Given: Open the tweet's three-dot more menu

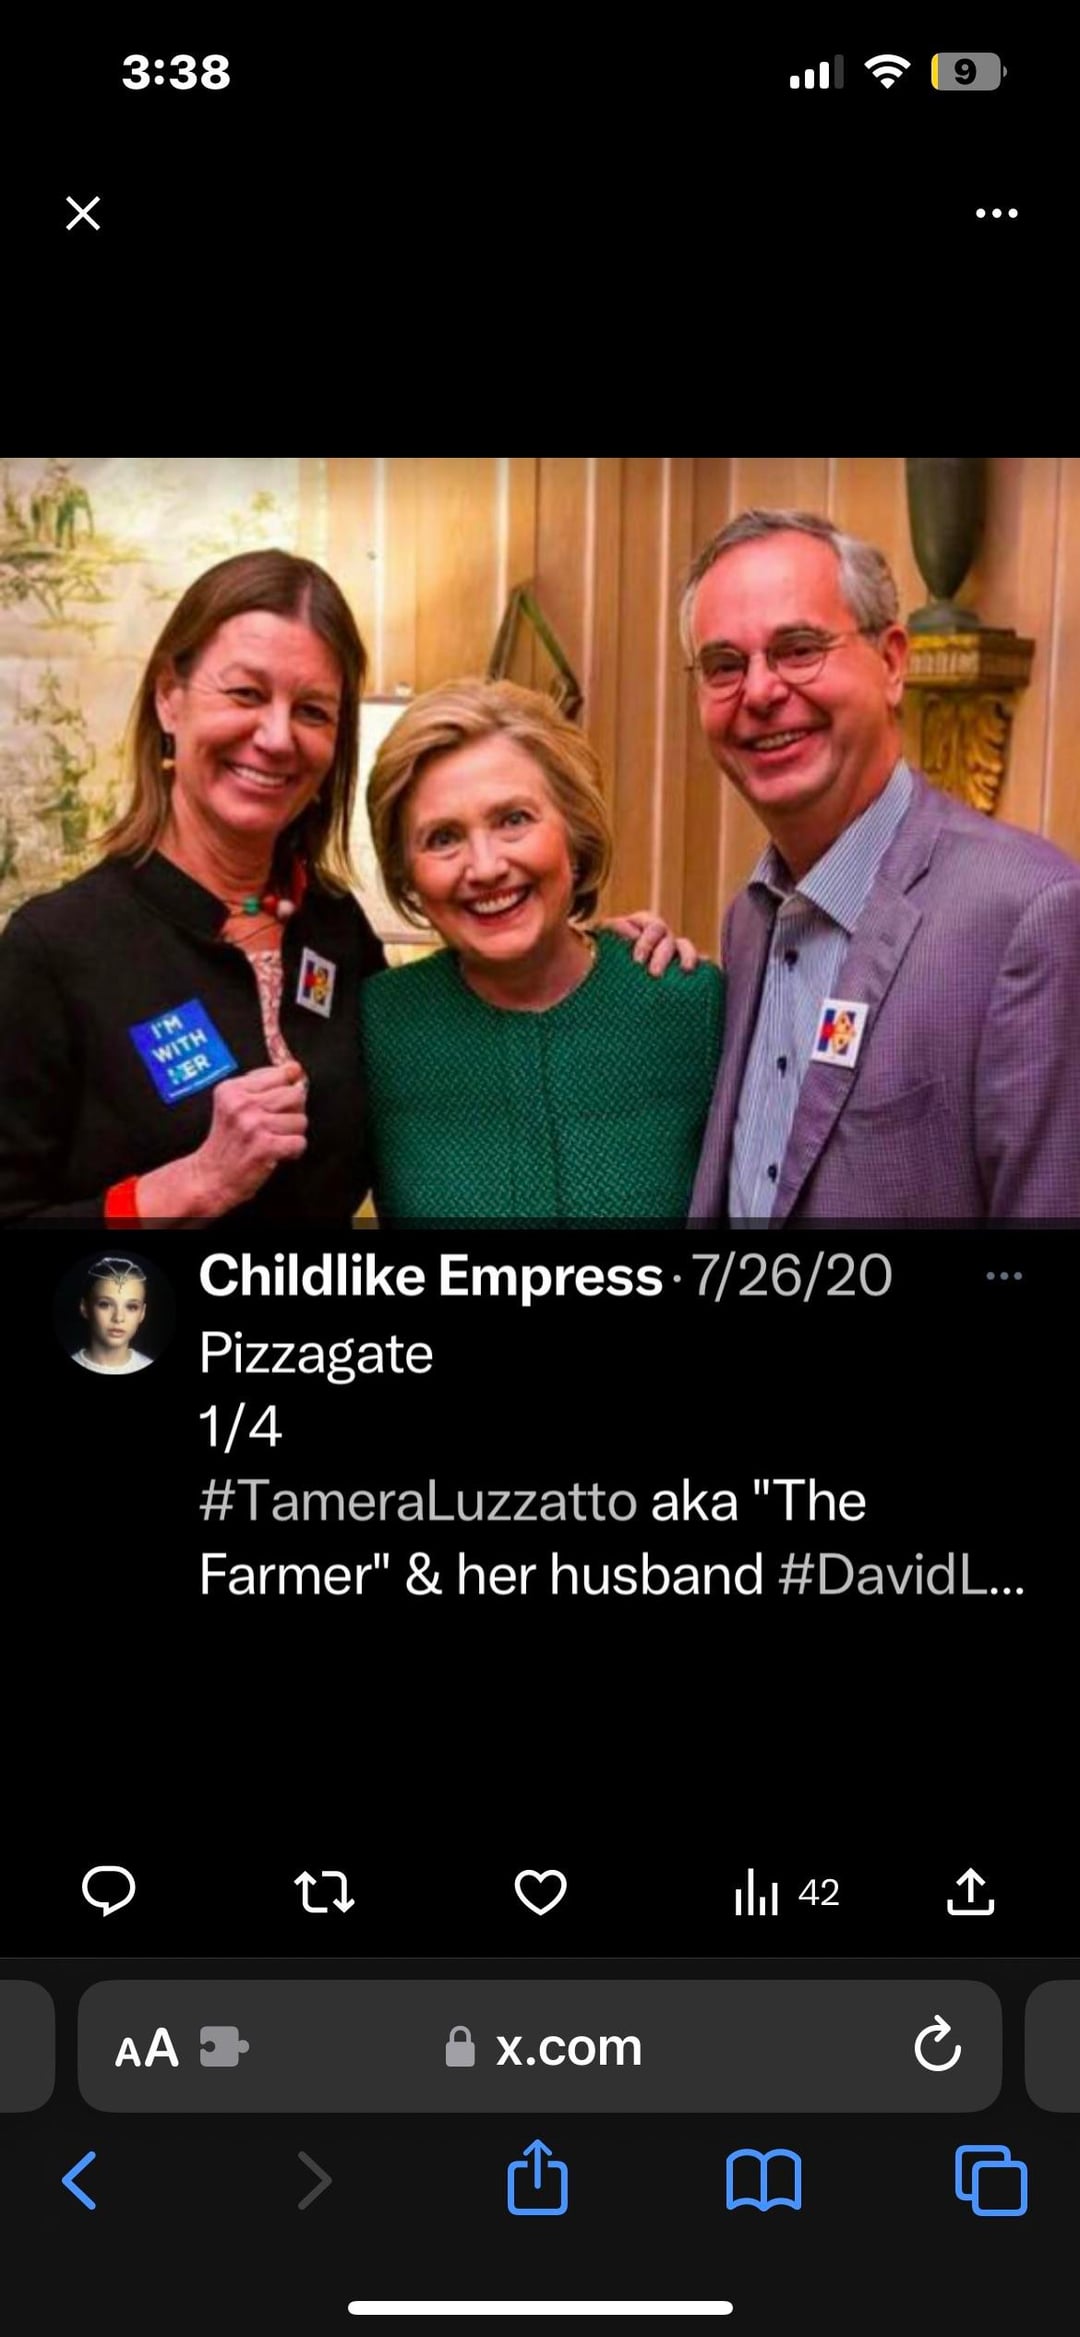Looking at the screenshot, I should pyautogui.click(x=1004, y=1276).
